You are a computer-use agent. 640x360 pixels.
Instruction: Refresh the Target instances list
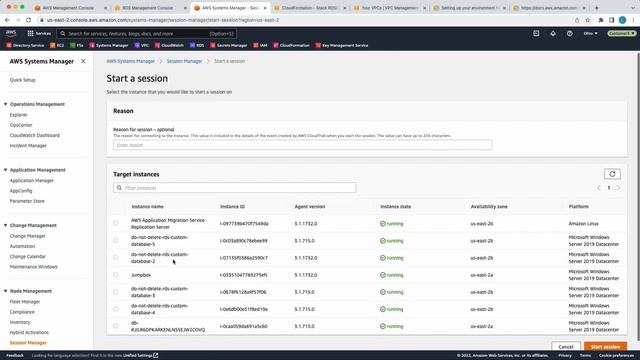612,174
